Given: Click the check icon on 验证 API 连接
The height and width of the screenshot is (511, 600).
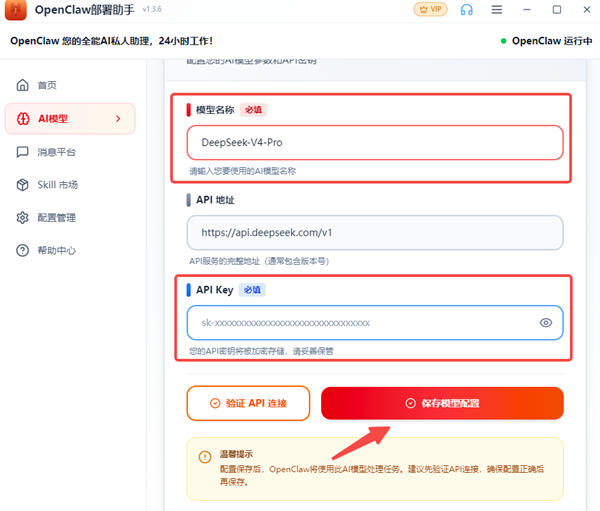Looking at the screenshot, I should point(215,403).
